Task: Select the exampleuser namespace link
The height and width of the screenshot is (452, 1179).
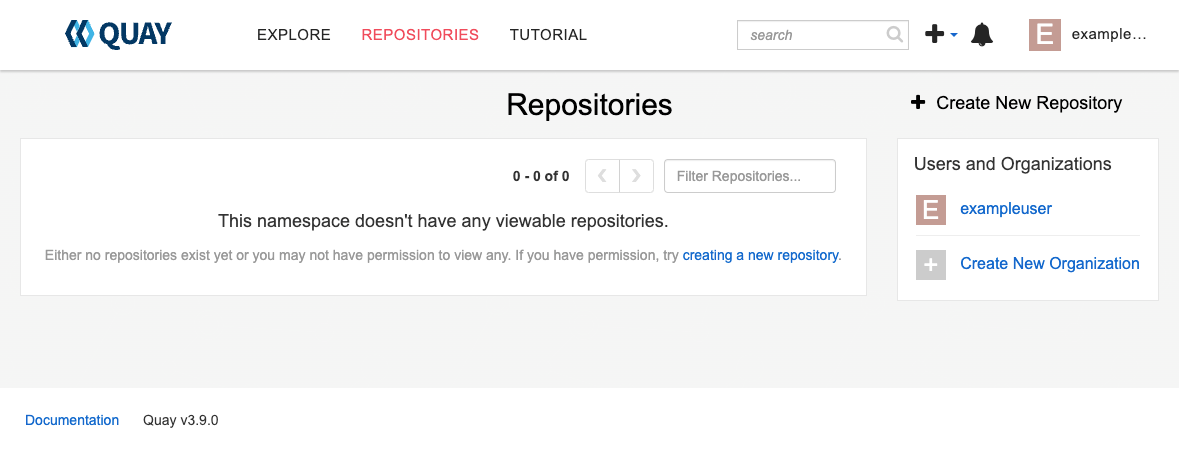Action: pos(1006,209)
